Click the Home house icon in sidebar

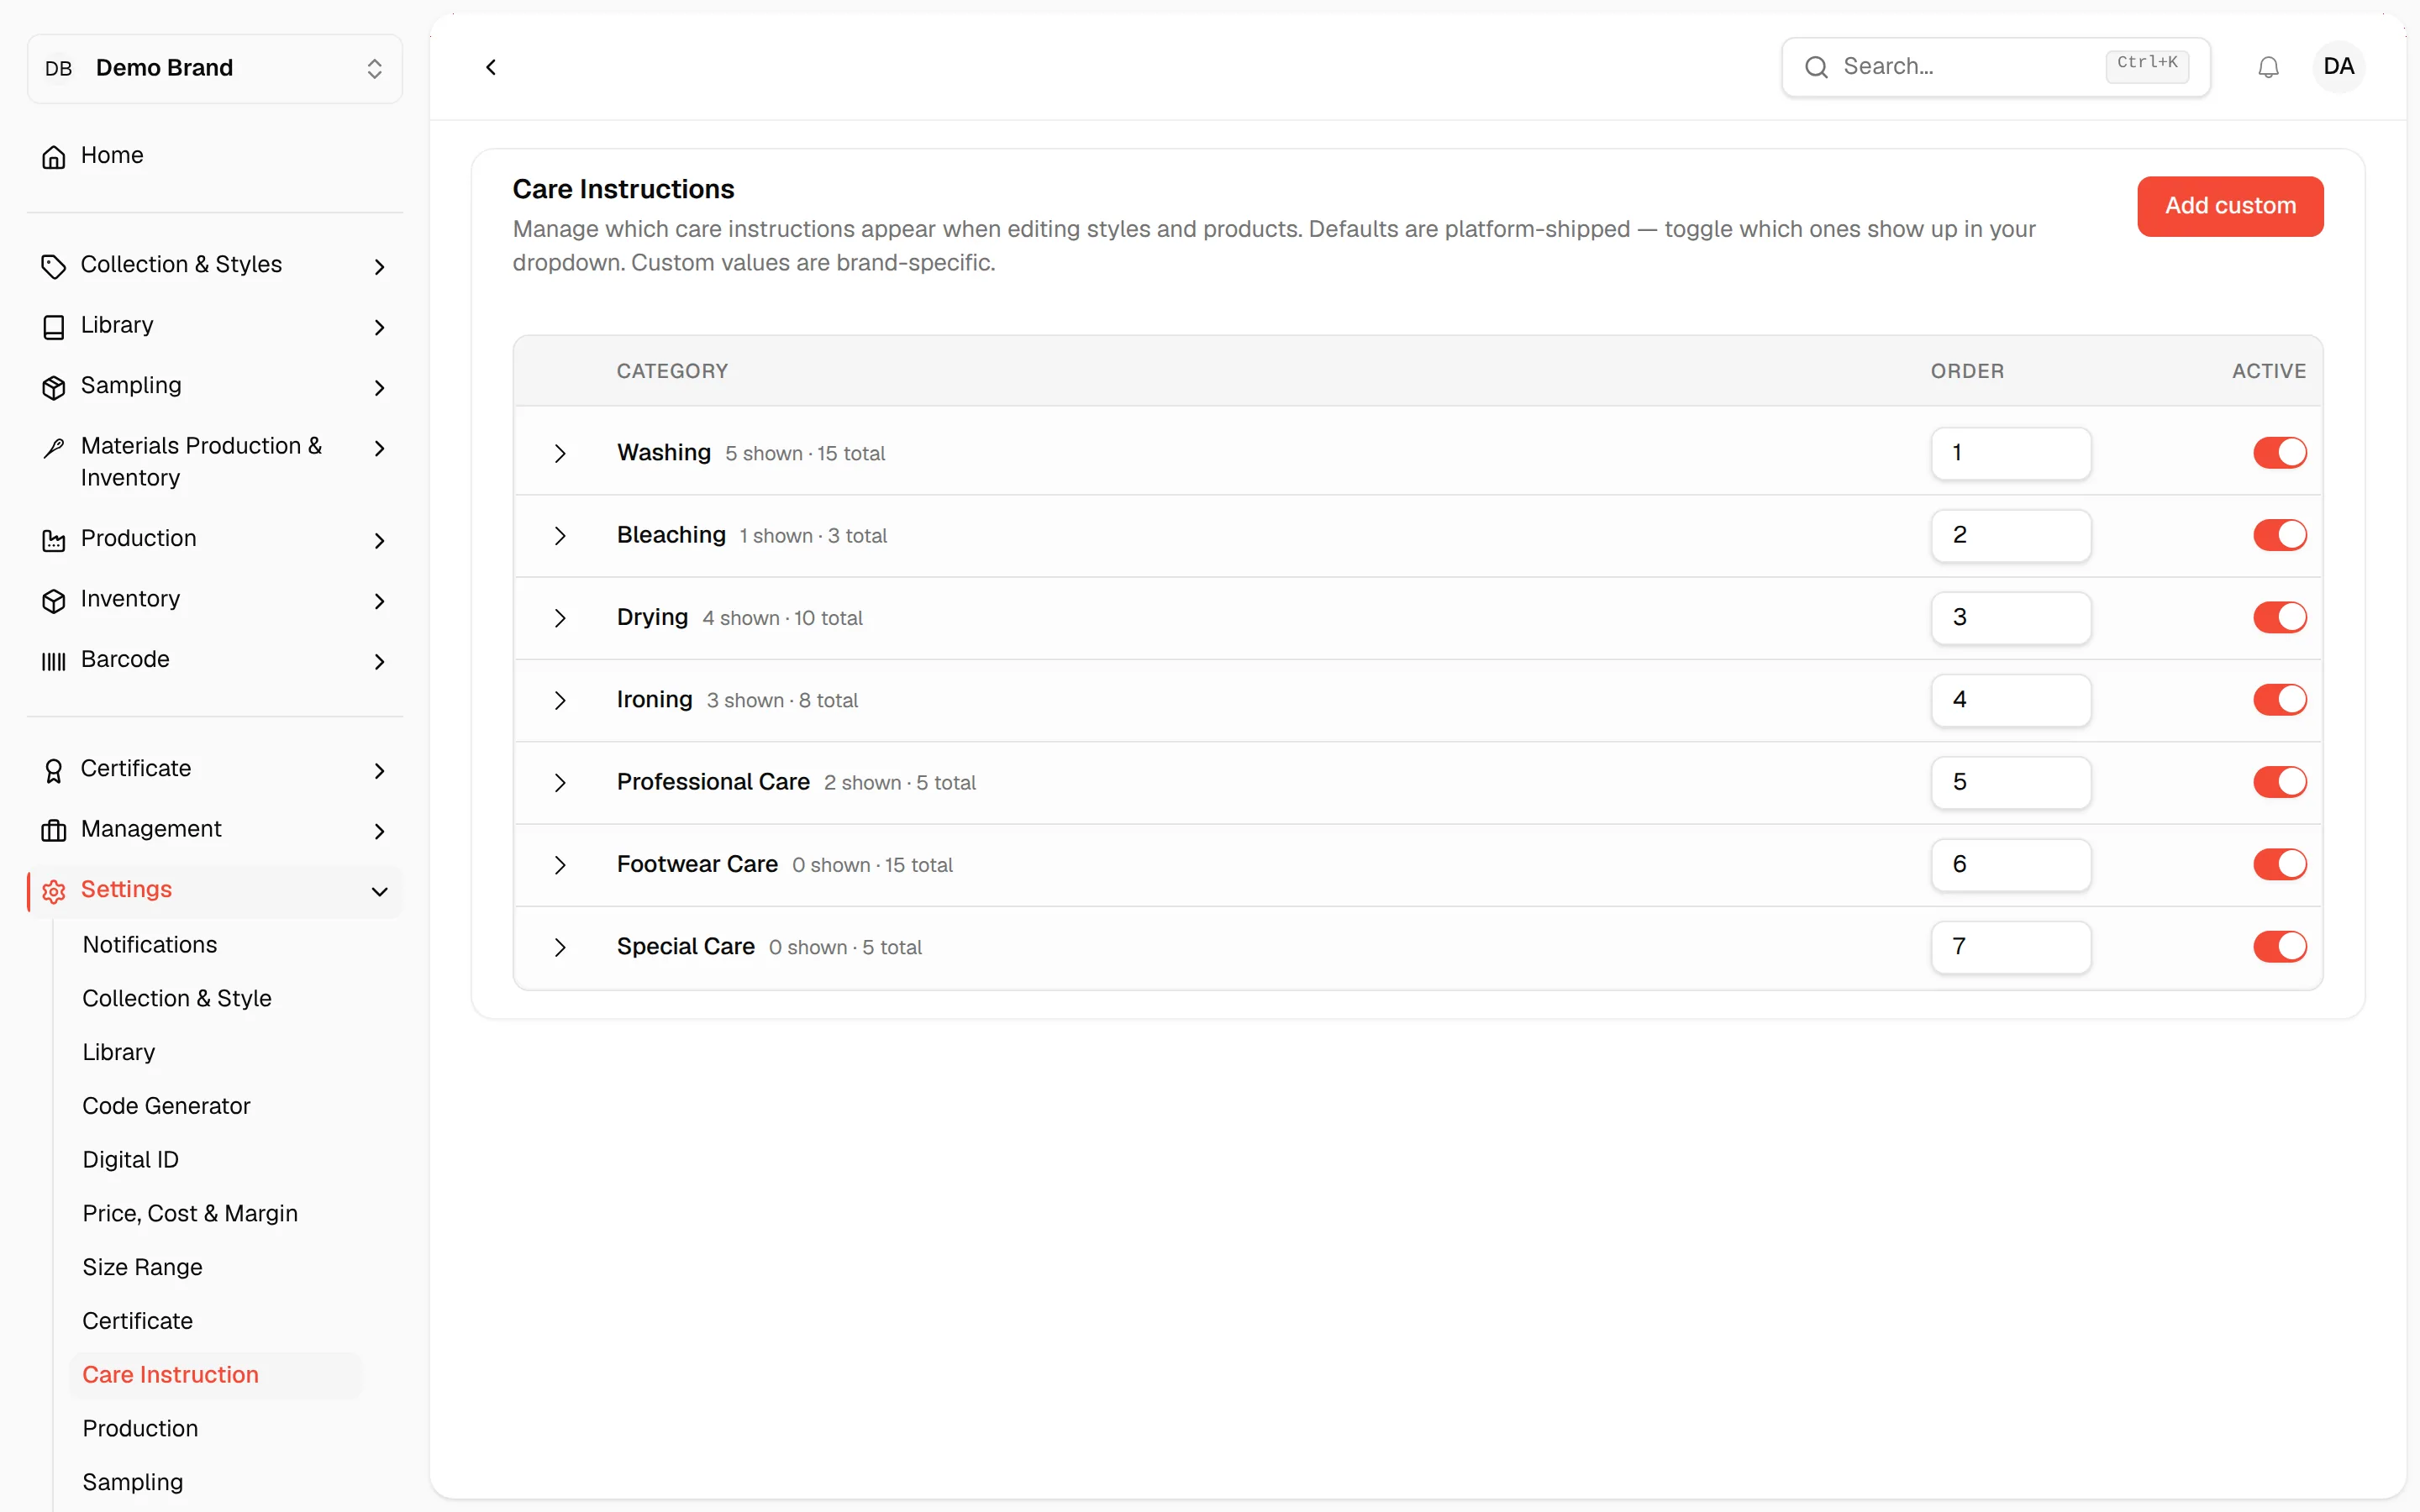click(54, 156)
